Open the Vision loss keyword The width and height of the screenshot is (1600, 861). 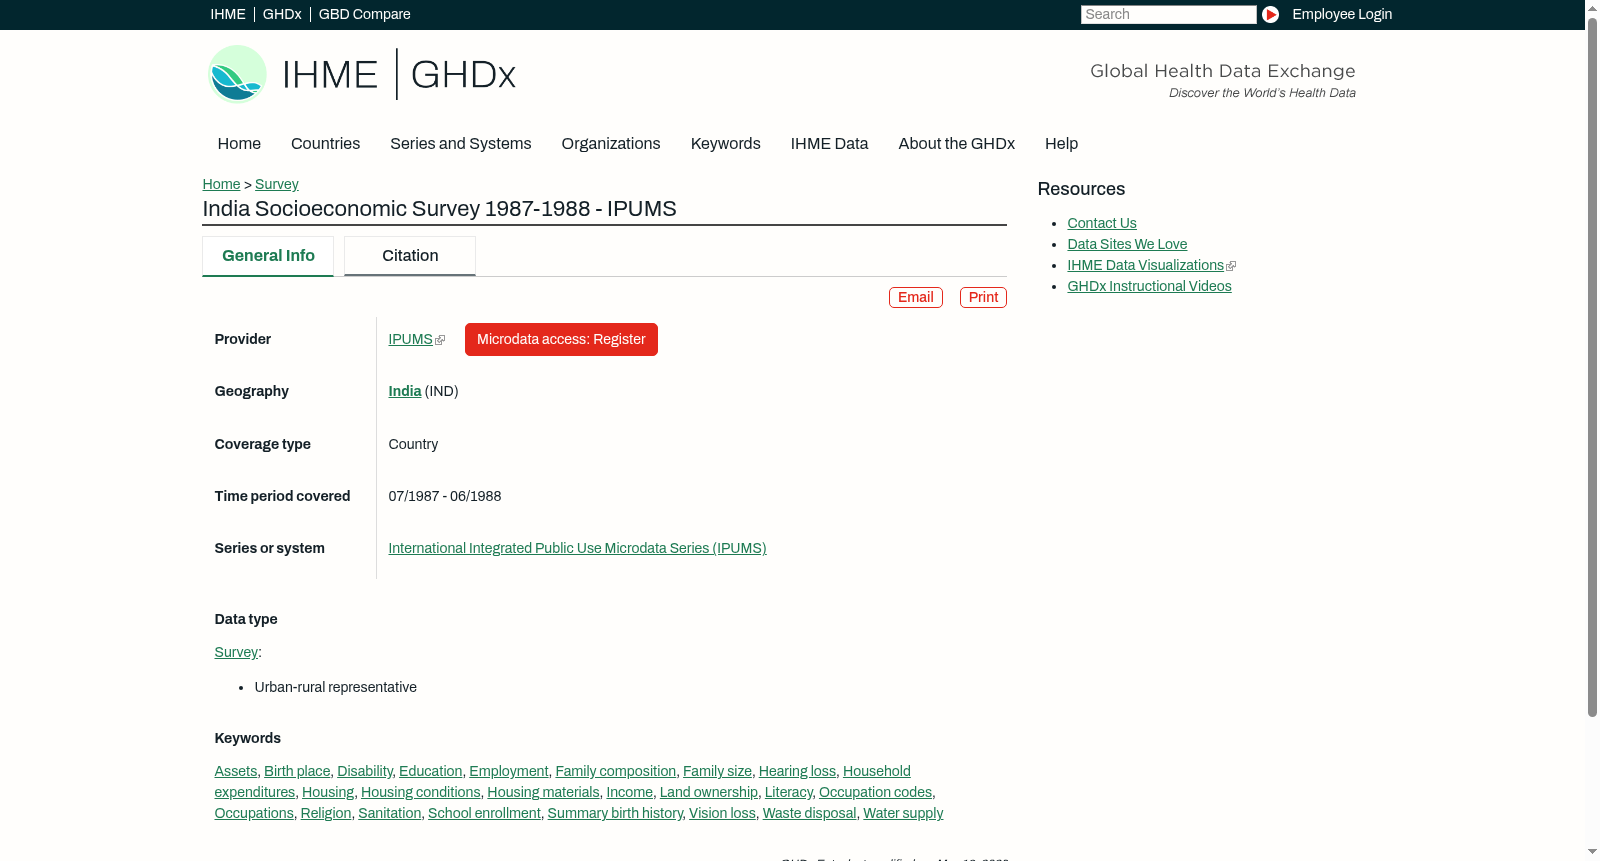(x=722, y=813)
